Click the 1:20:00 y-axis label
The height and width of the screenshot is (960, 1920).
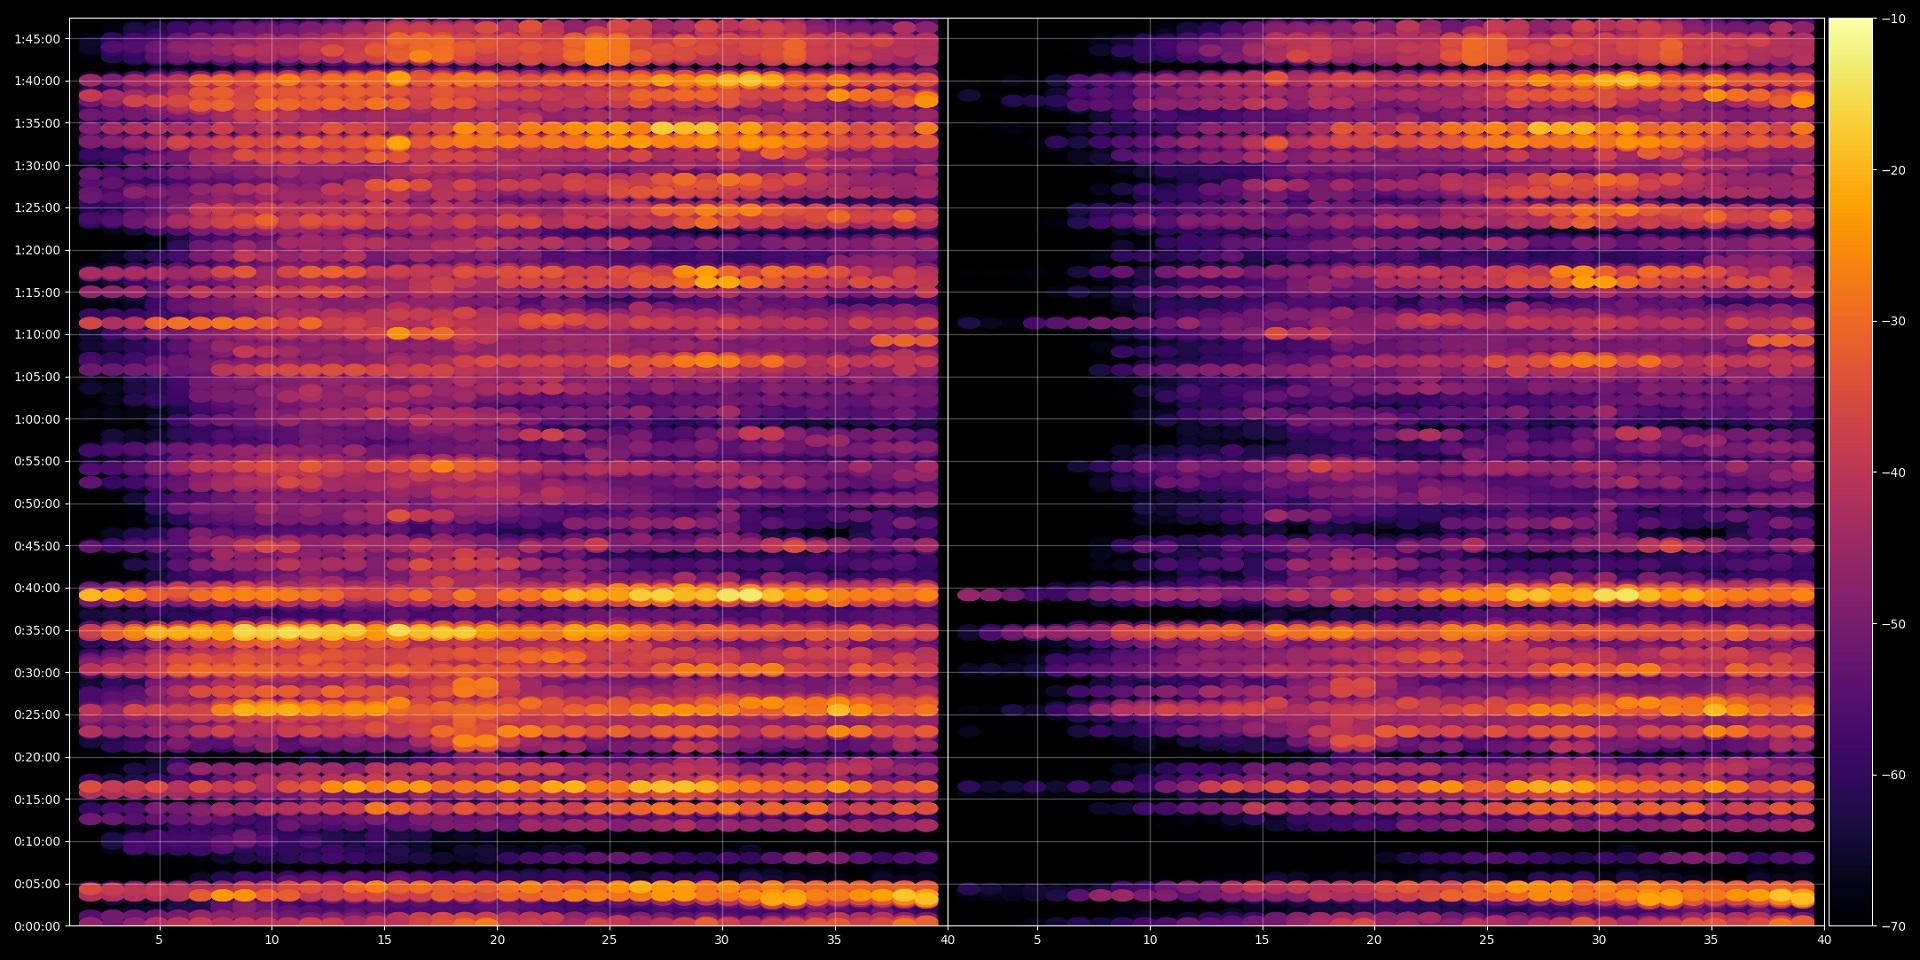pyautogui.click(x=37, y=250)
